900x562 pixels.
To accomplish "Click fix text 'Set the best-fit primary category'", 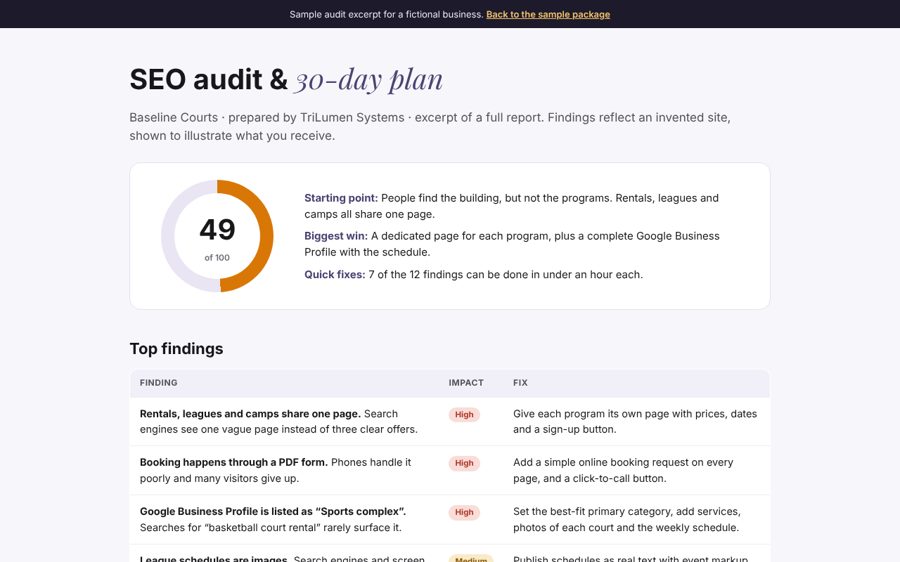I will coord(627,520).
